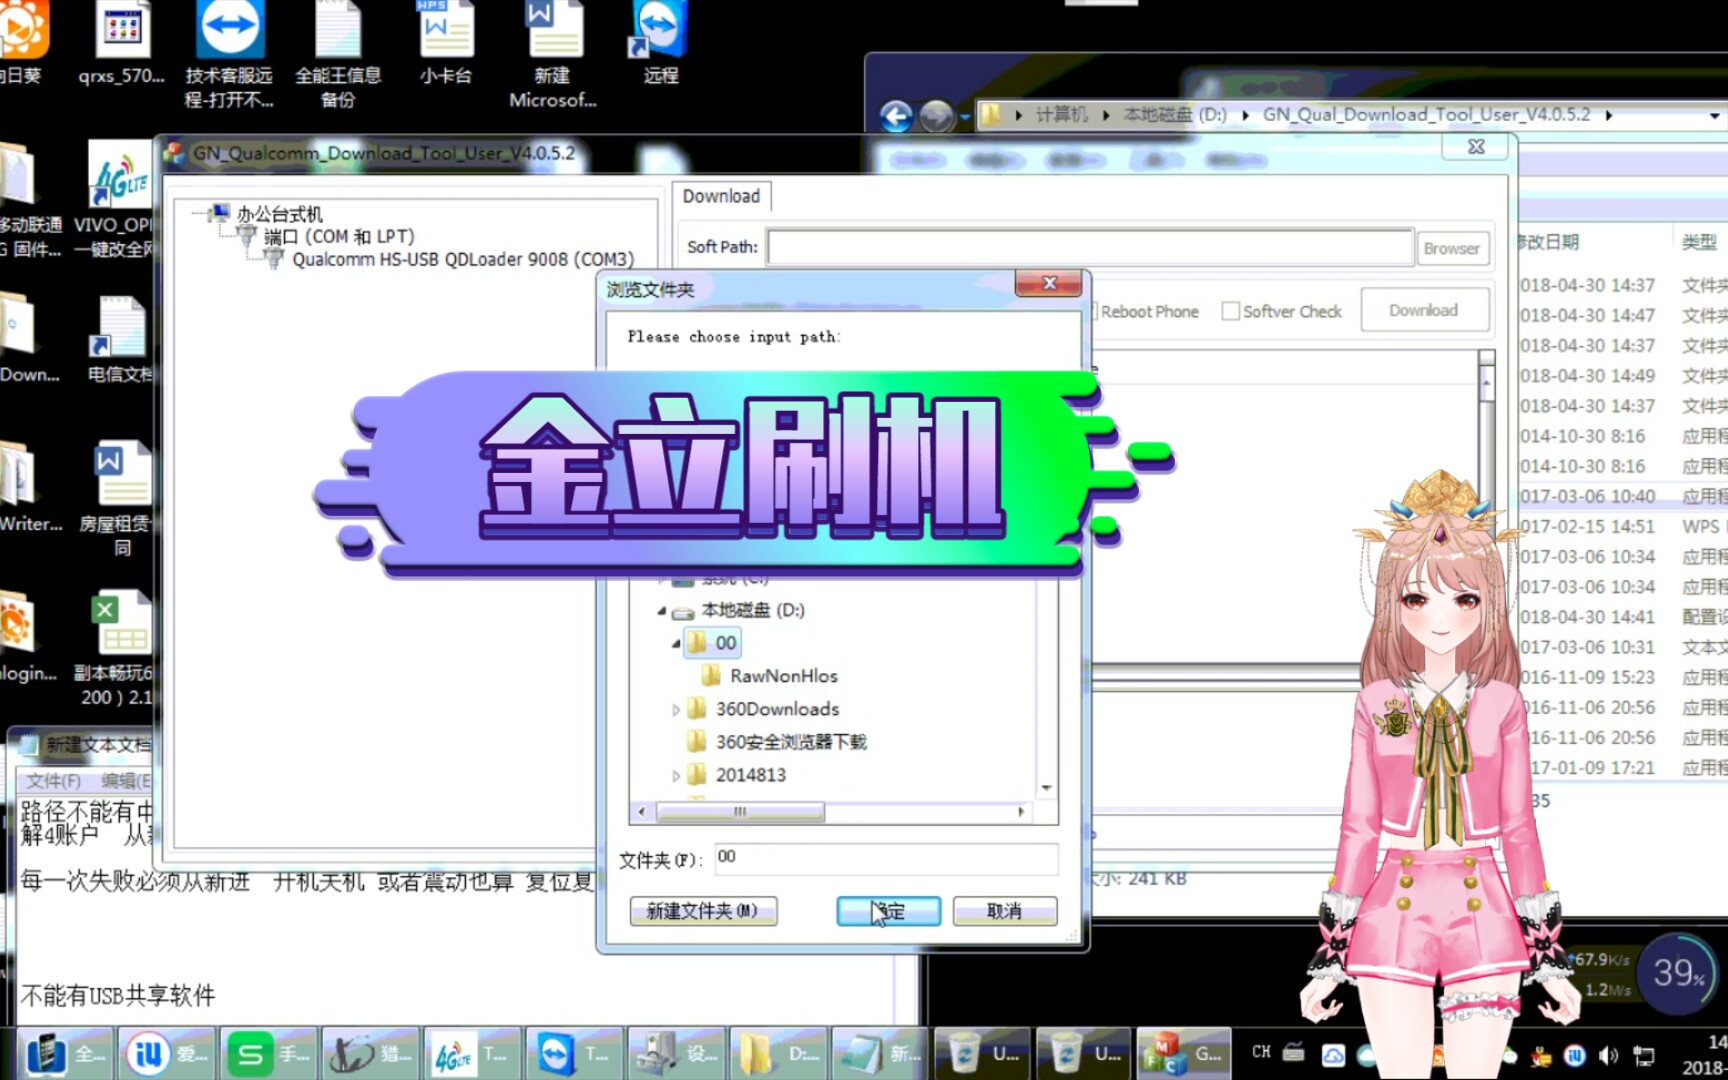Click the 文件夹(F) name field

tap(886, 858)
